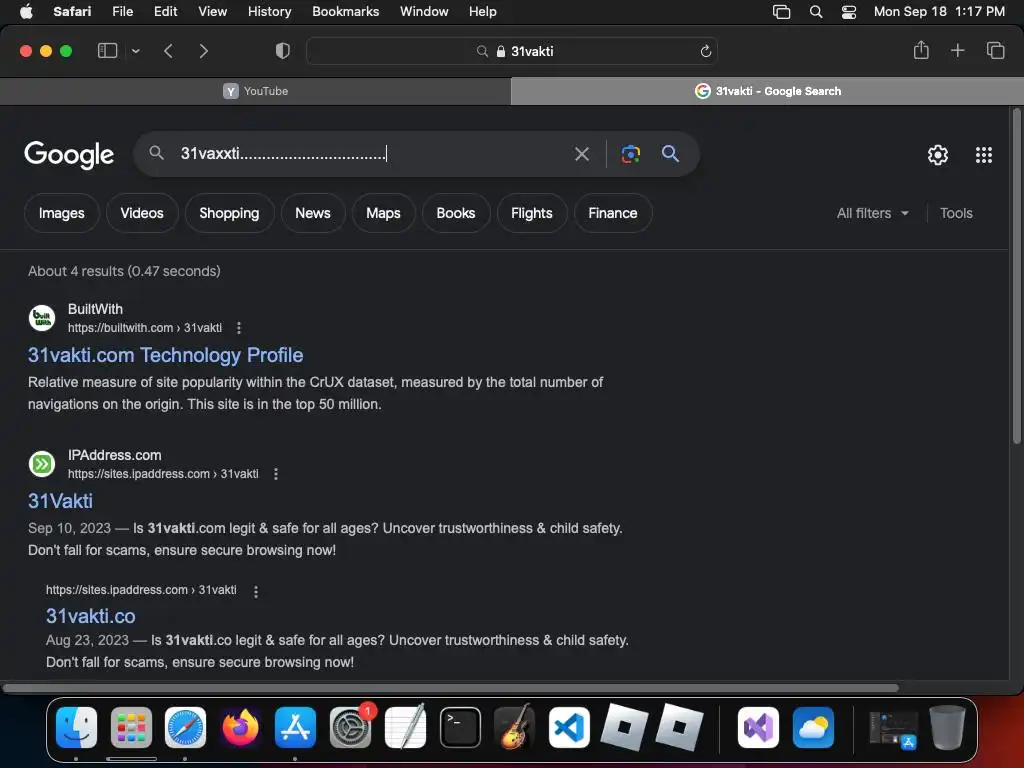Open Visual Studio Code from the Dock
This screenshot has width=1024, height=768.
coord(569,727)
